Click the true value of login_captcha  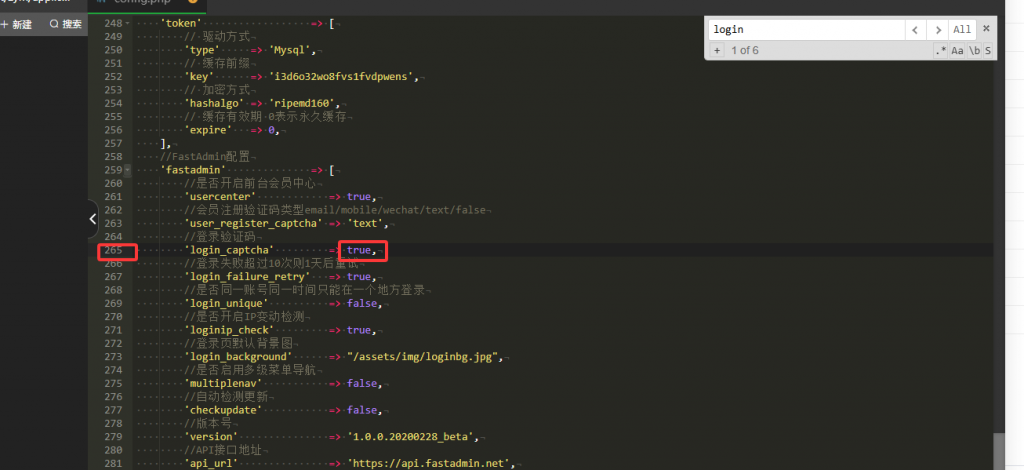[x=360, y=249]
